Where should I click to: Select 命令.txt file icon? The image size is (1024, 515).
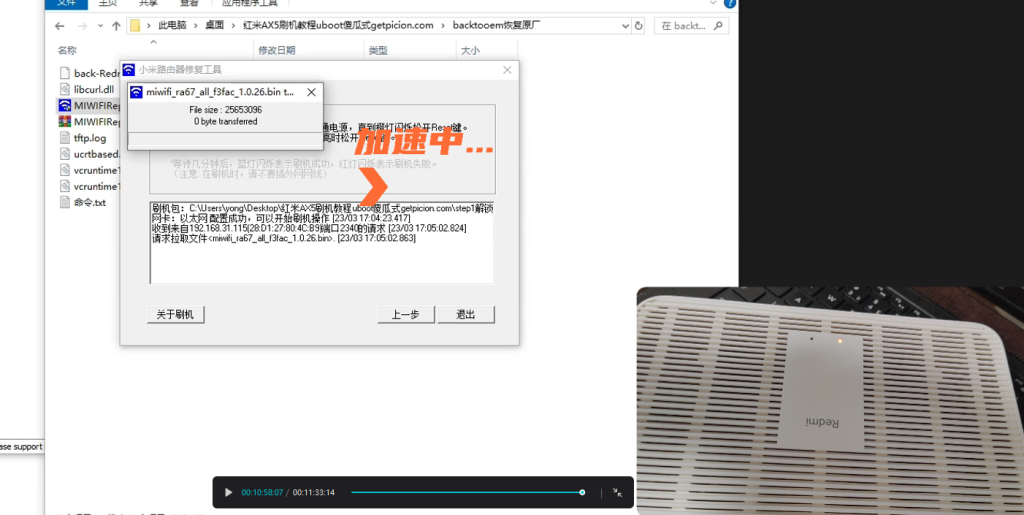point(64,202)
